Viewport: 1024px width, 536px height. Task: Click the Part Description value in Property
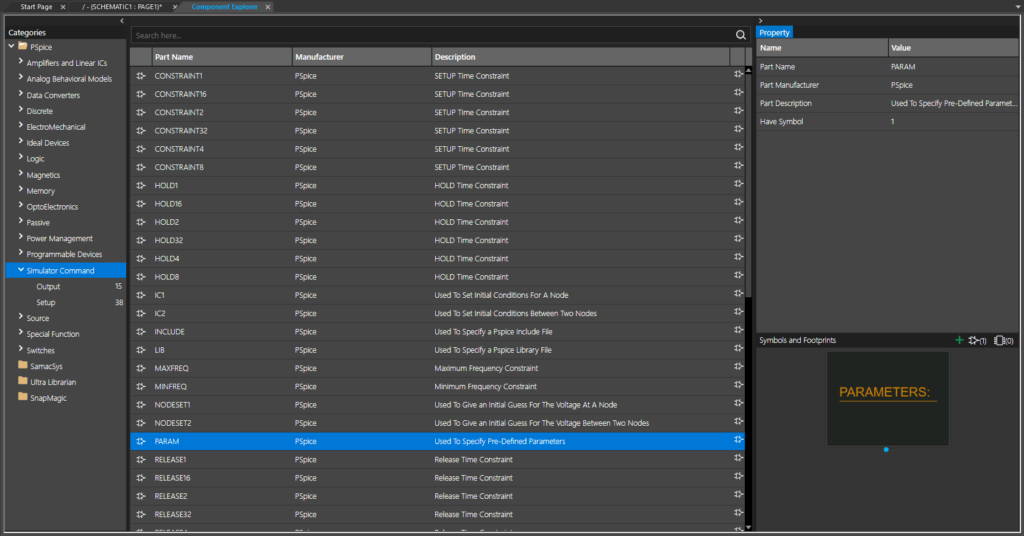pyautogui.click(x=953, y=103)
